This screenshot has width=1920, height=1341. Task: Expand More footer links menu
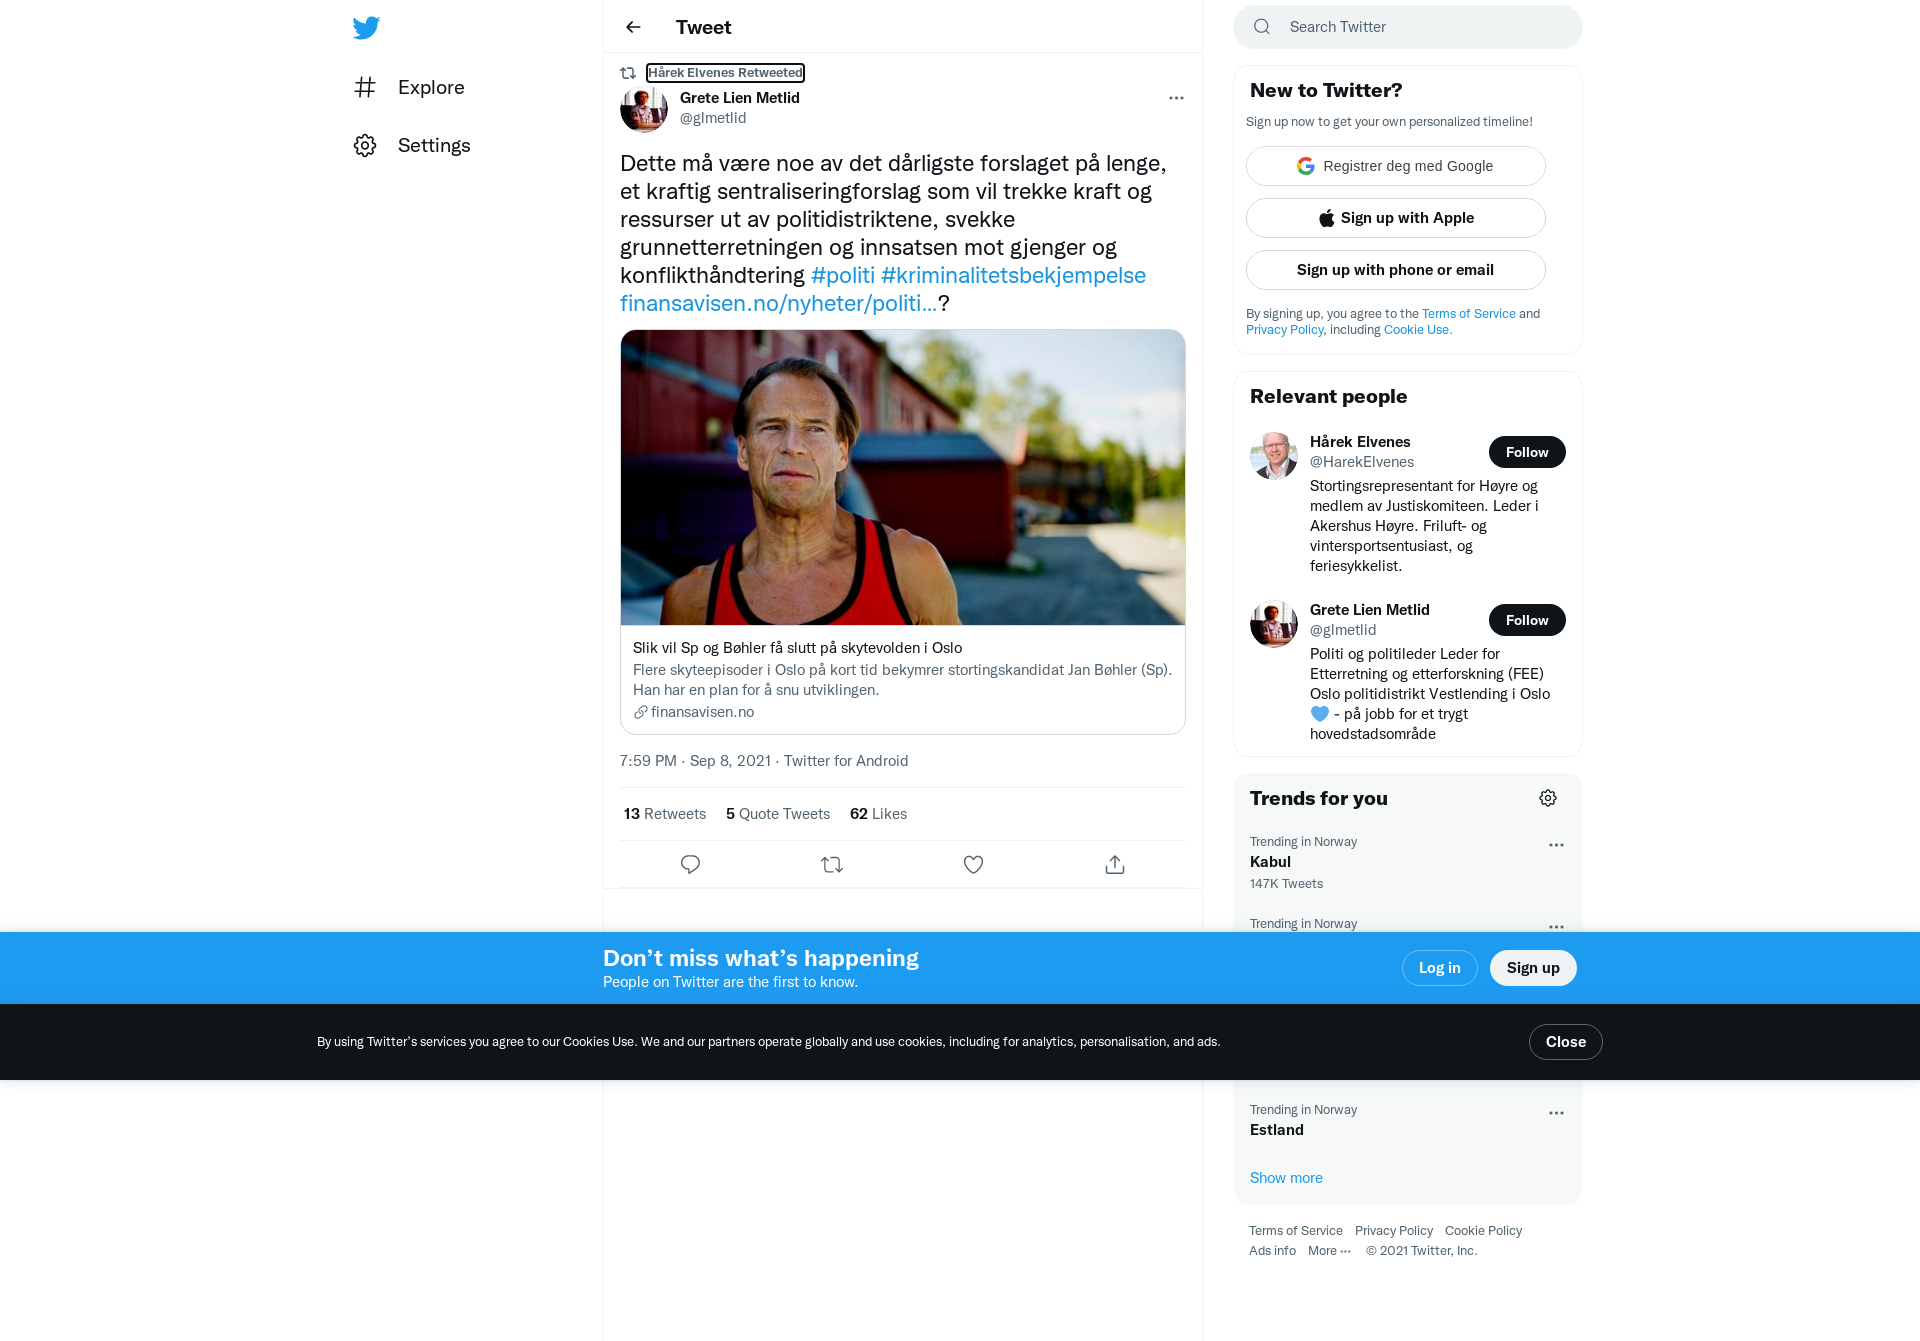click(1329, 1251)
